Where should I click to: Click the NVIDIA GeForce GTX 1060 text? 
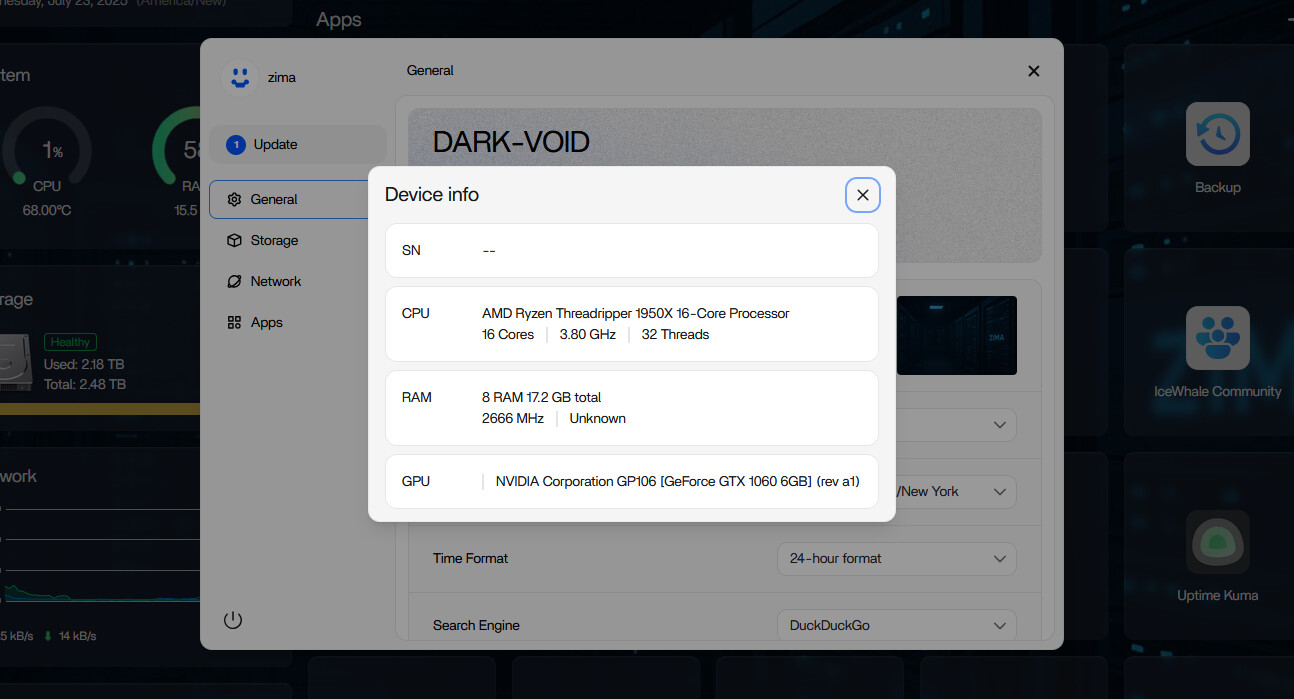tap(677, 481)
